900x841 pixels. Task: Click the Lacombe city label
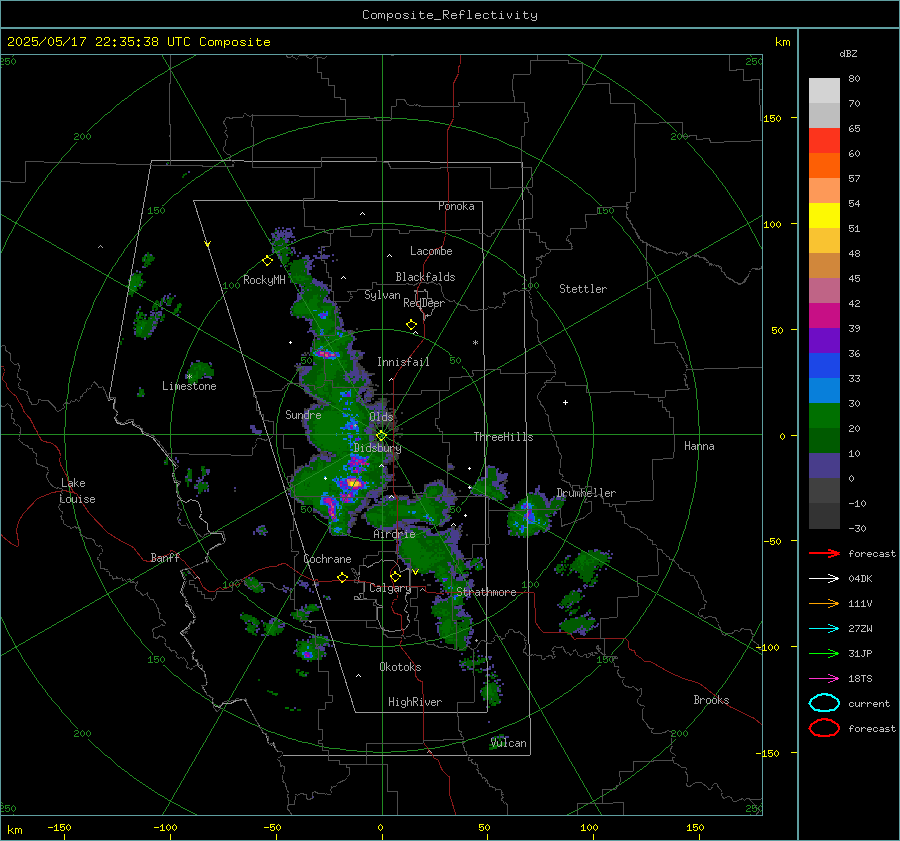pyautogui.click(x=431, y=251)
